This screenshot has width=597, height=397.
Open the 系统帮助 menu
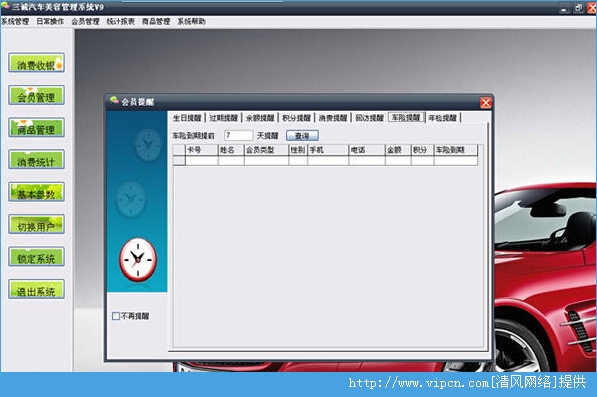[191, 21]
